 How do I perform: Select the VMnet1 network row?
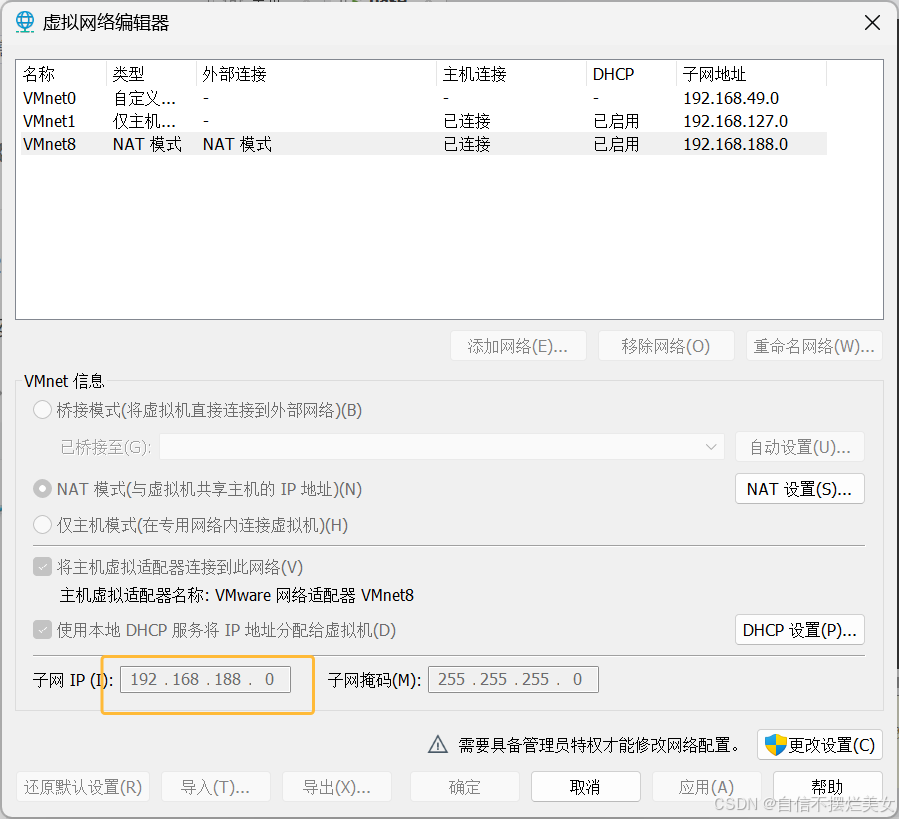[x=424, y=121]
